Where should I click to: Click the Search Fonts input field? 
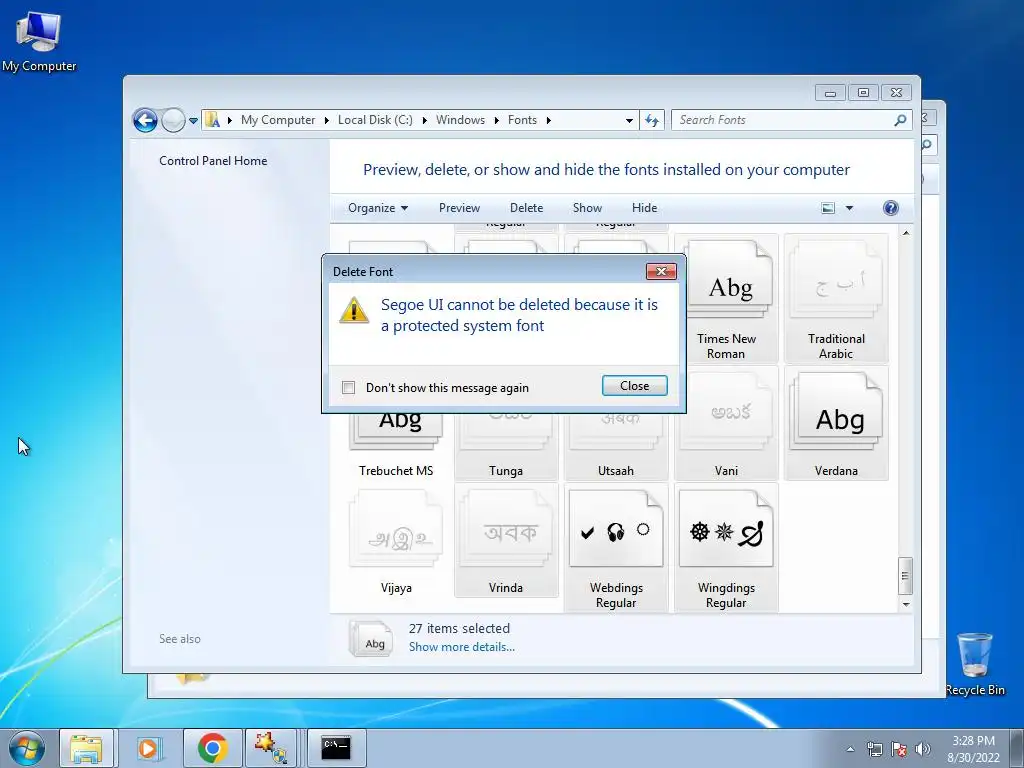tap(784, 120)
